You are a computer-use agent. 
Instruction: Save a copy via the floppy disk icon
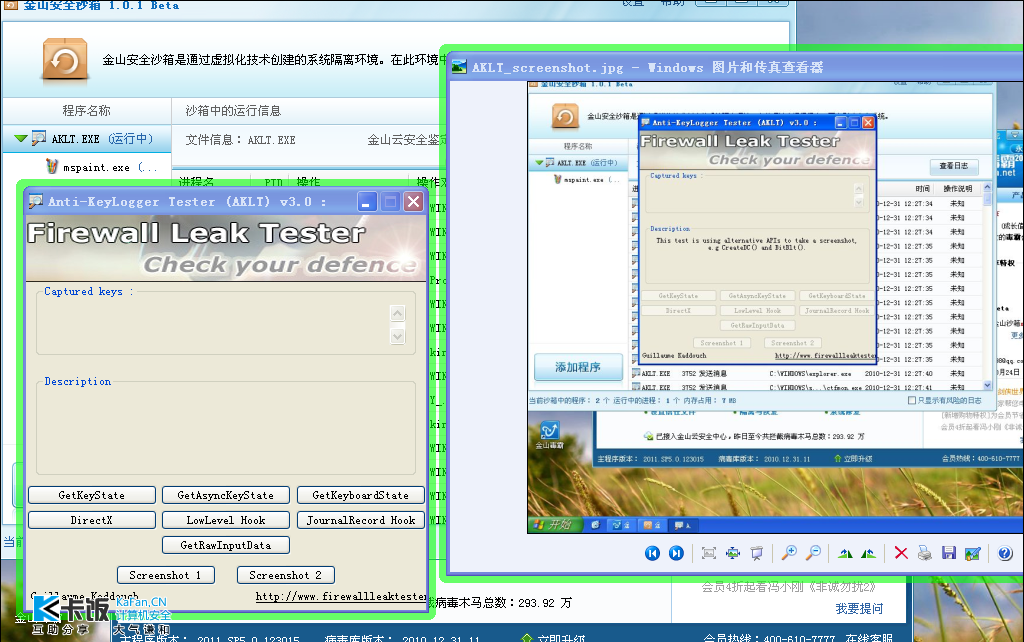[949, 553]
